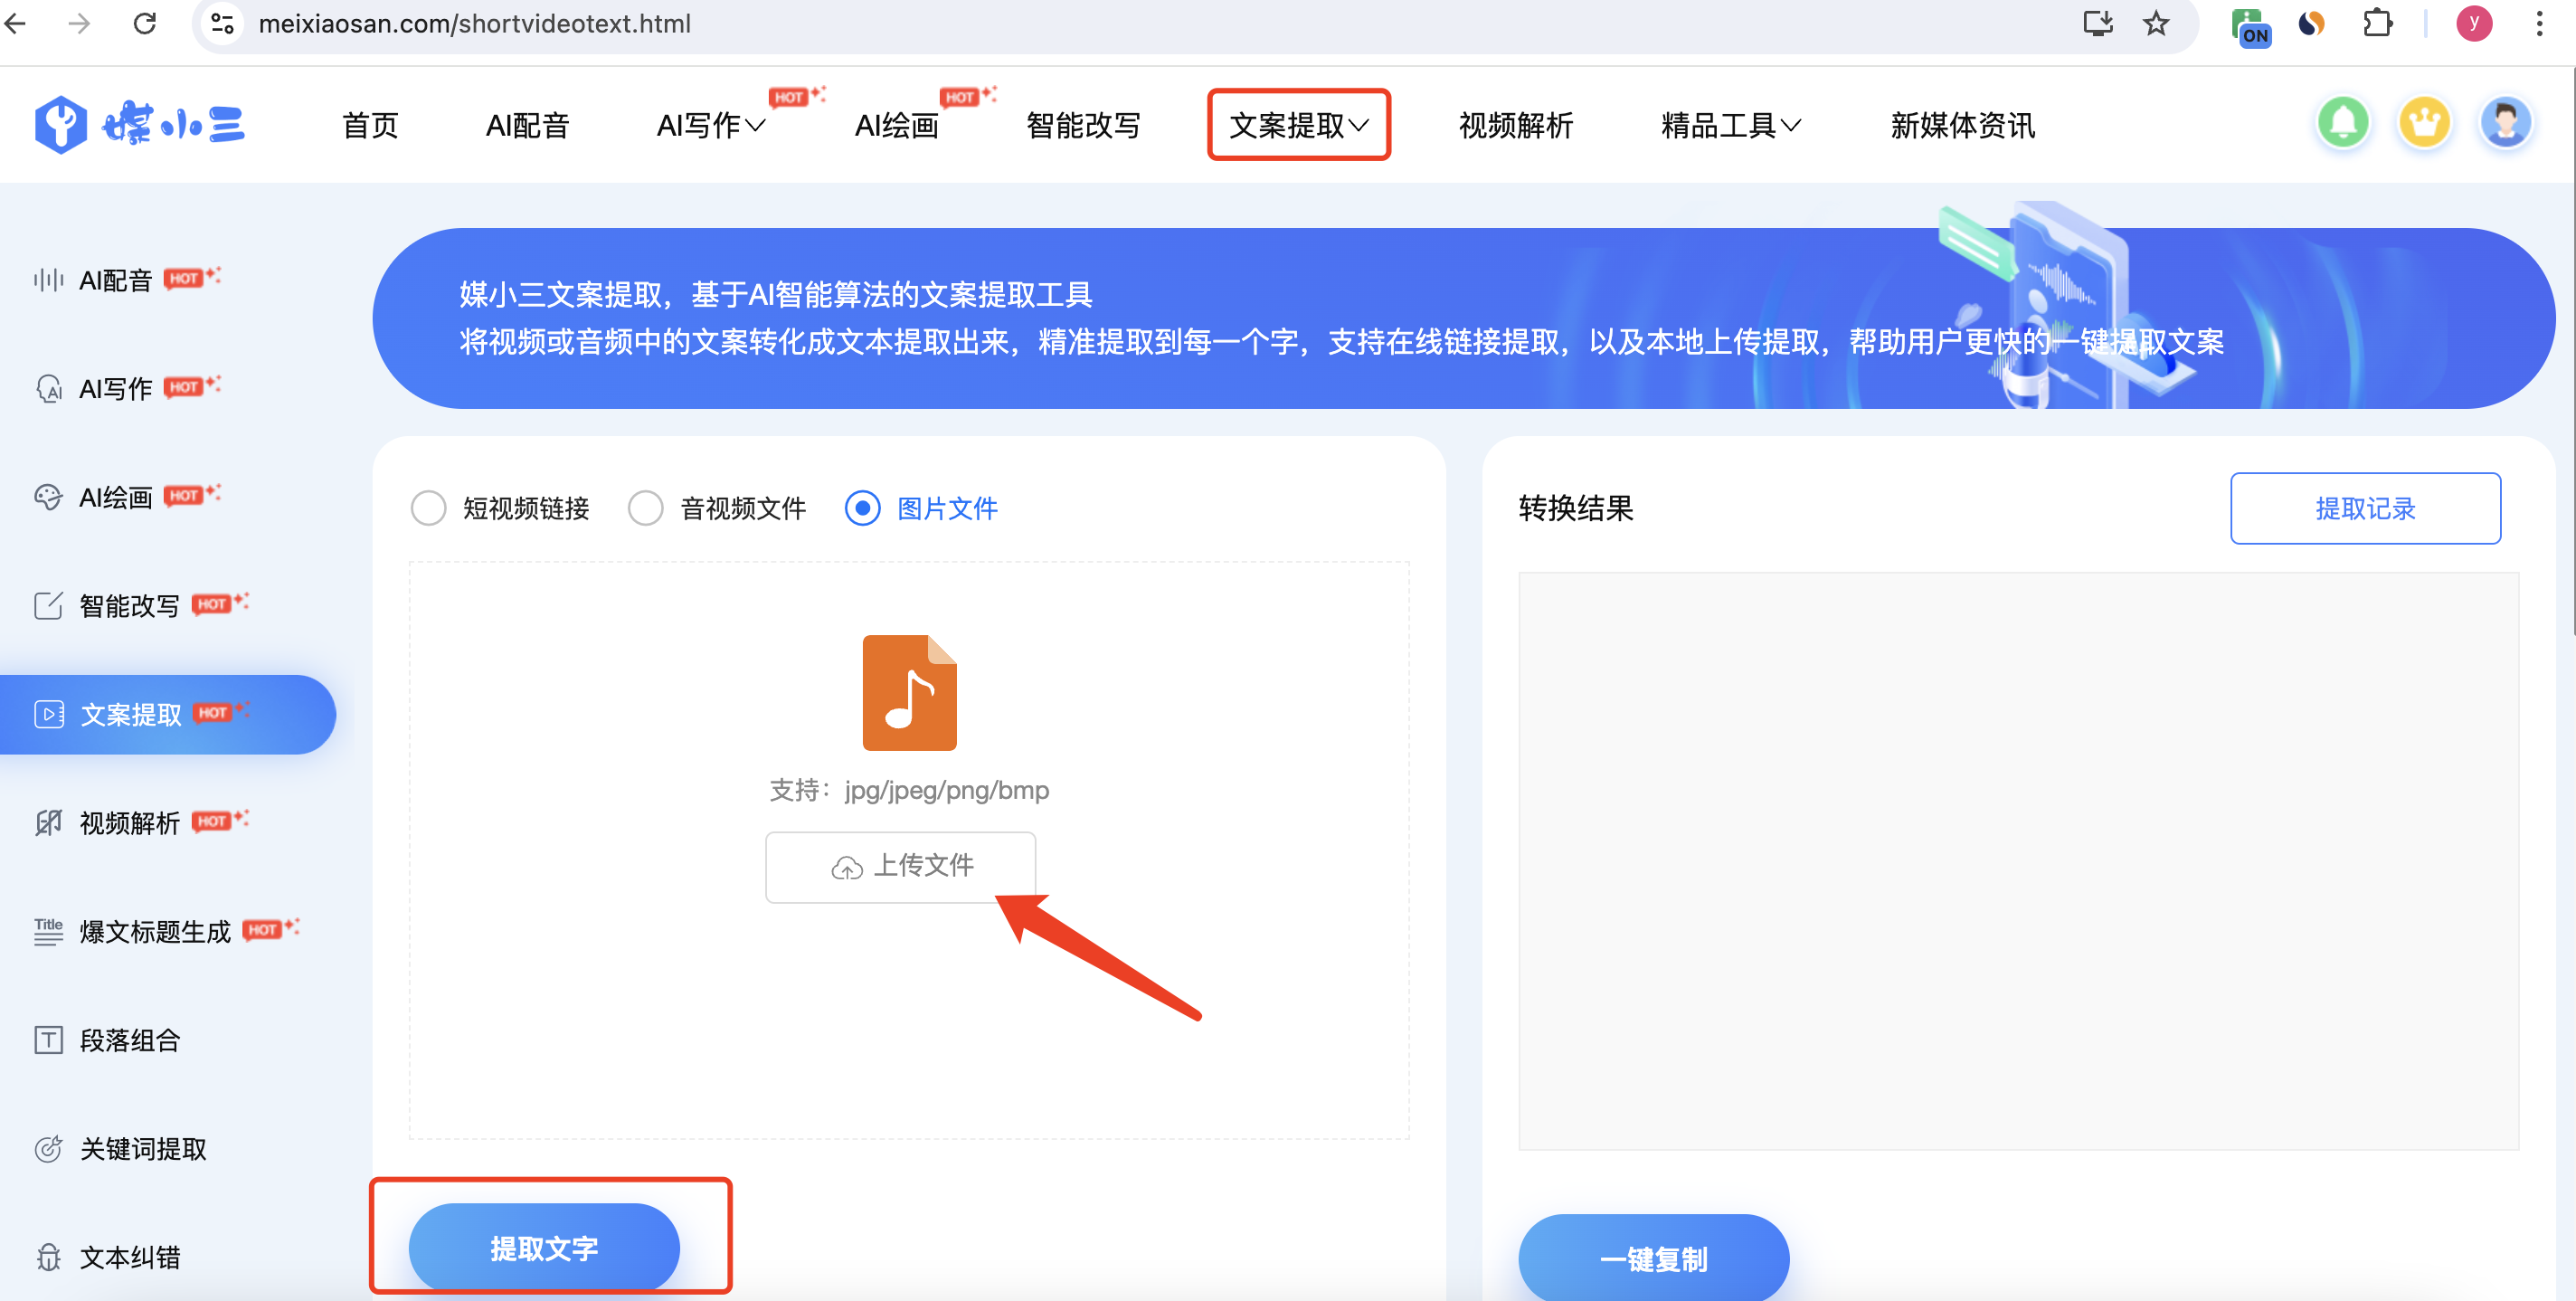Click the AI绘画 palette icon in sidebar
This screenshot has width=2576, height=1301.
[x=48, y=497]
